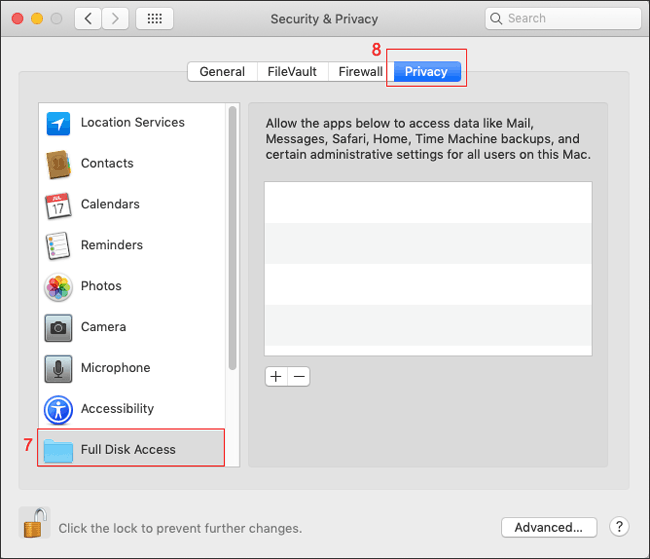Switch to the Firewall tab
Image resolution: width=650 pixels, height=559 pixels.
[x=361, y=72]
